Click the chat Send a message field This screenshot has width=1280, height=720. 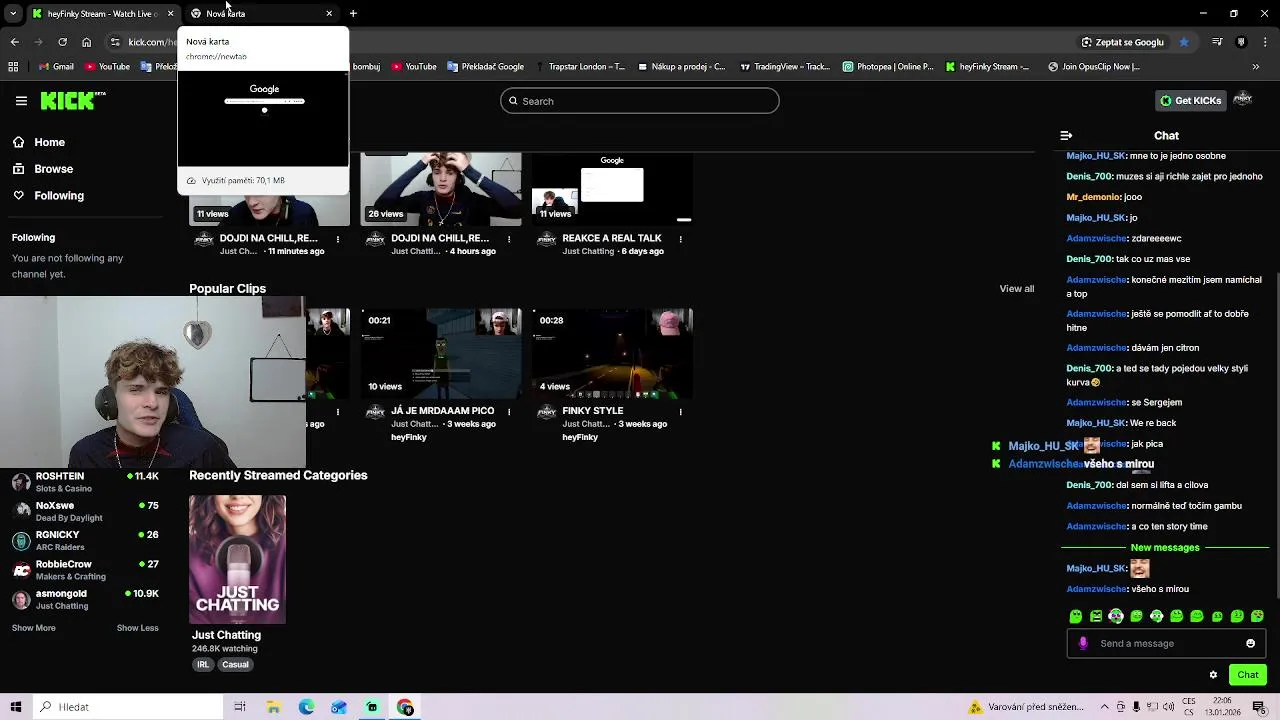(1165, 644)
